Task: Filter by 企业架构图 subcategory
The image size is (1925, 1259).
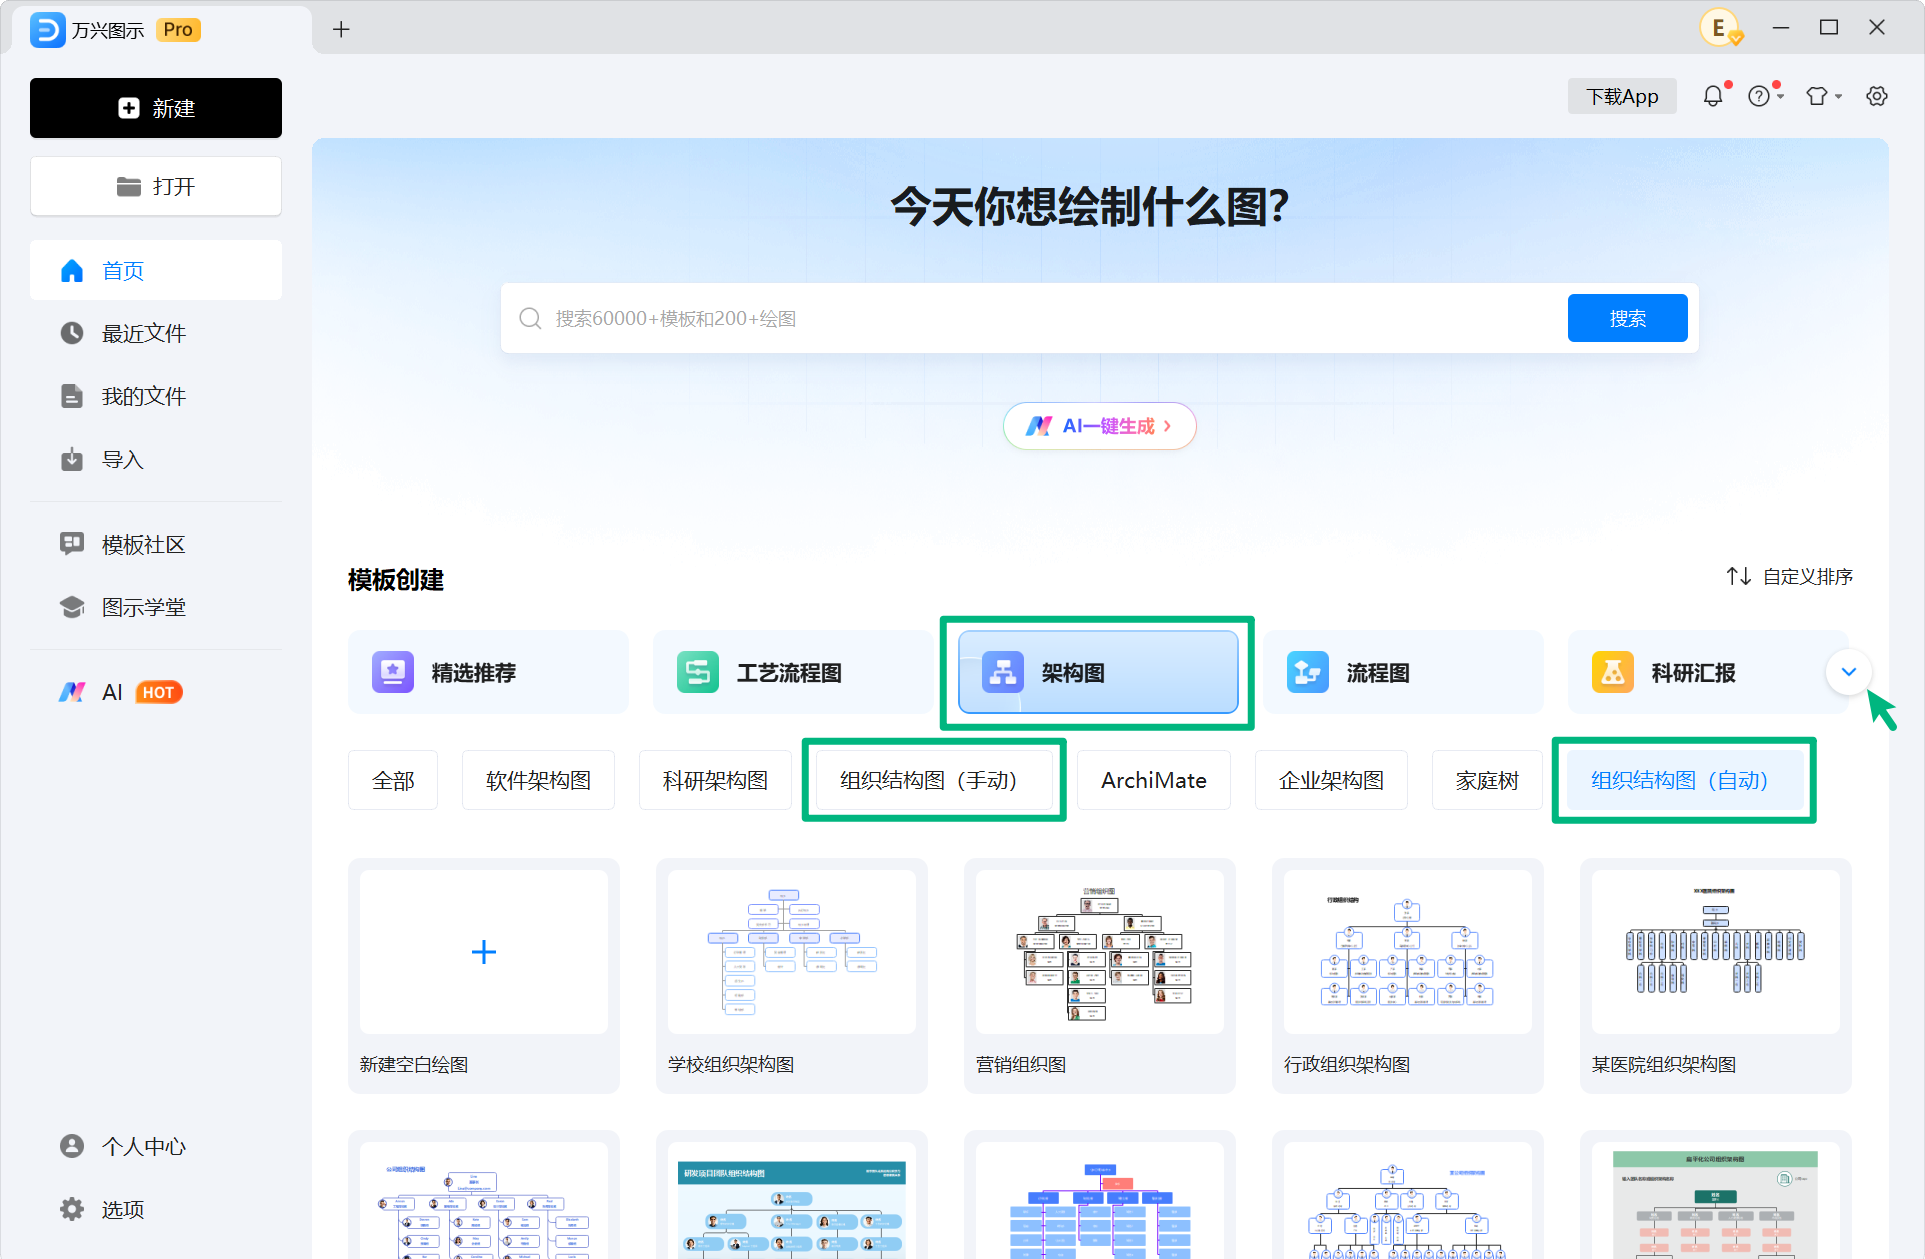Action: point(1331,780)
